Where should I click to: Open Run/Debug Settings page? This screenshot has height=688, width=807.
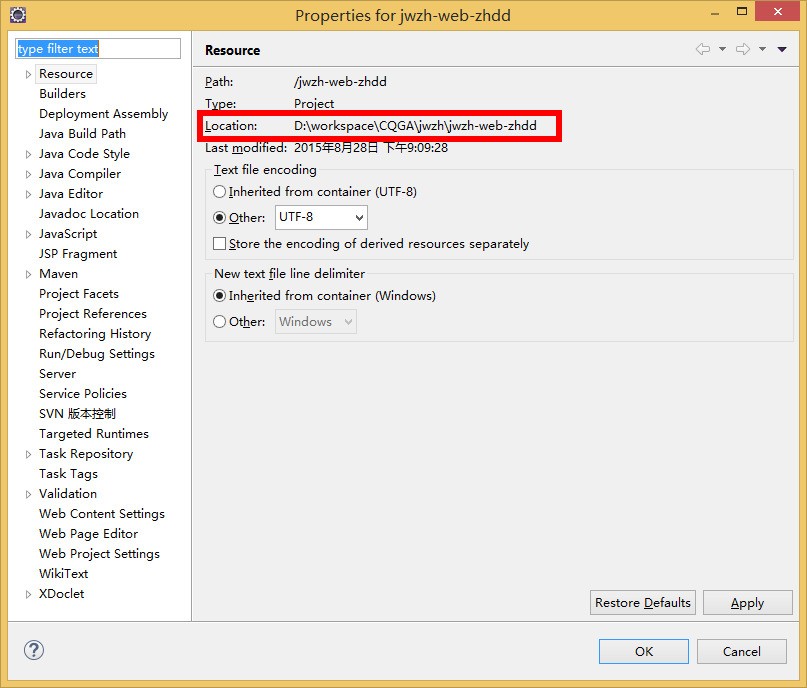pyautogui.click(x=97, y=354)
